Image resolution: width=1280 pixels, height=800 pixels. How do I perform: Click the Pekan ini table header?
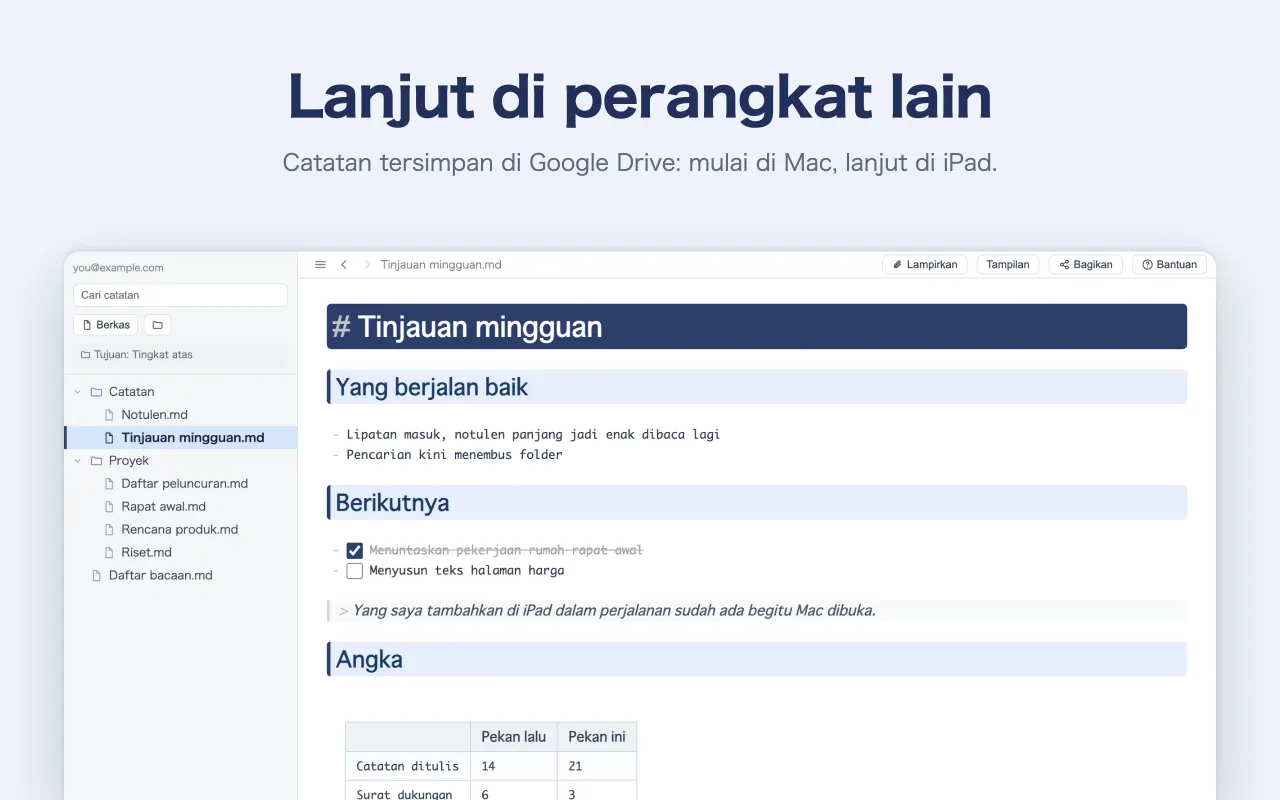(x=597, y=737)
